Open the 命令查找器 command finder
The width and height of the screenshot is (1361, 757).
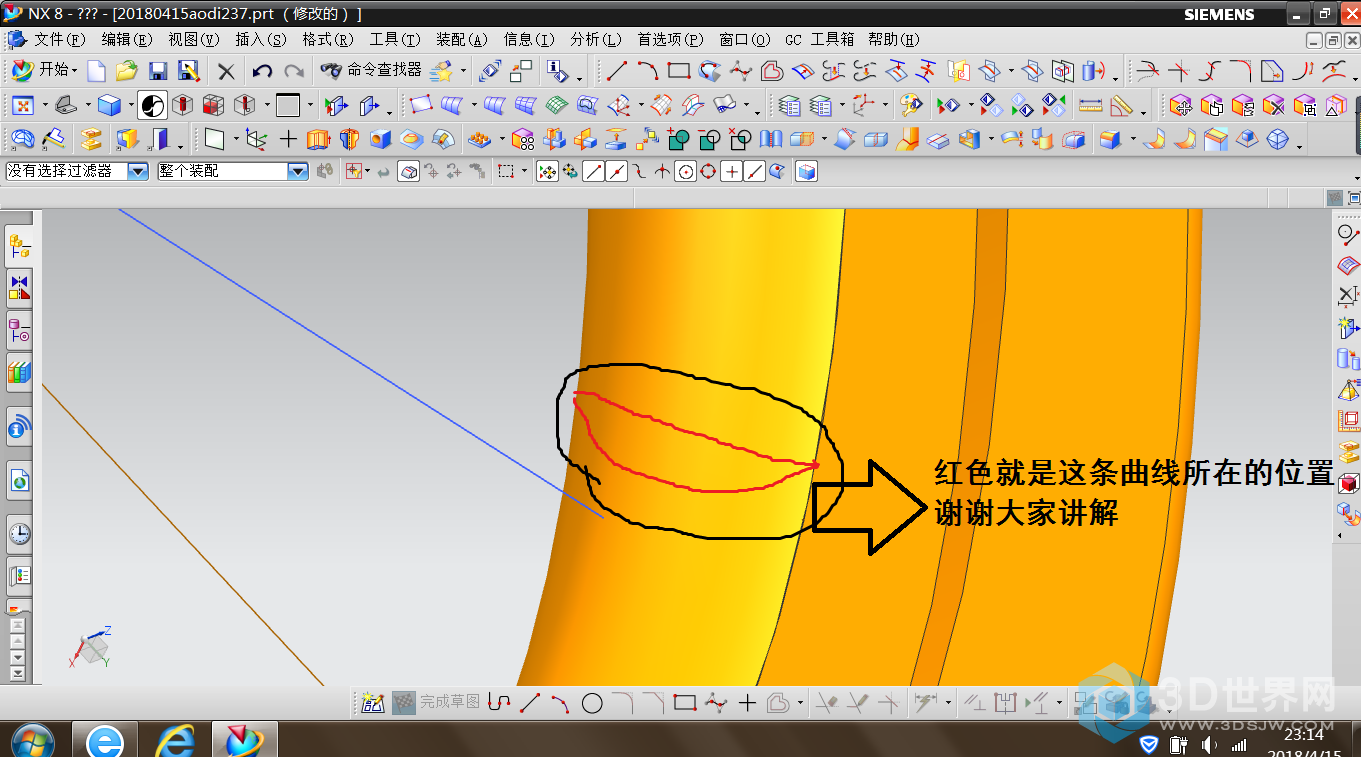[x=370, y=70]
